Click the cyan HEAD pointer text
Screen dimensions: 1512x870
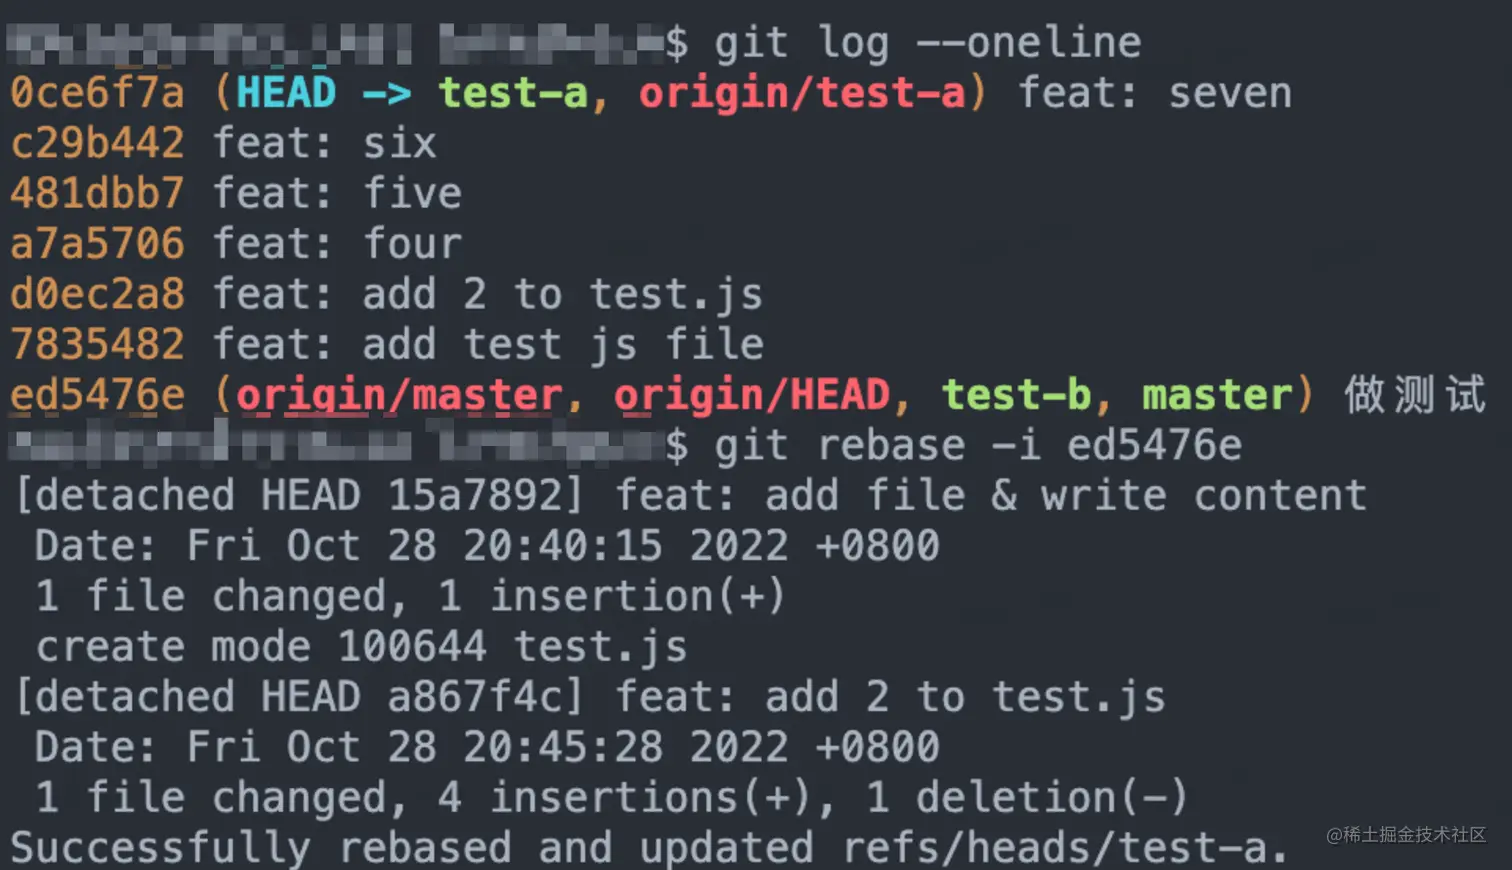[x=286, y=93]
